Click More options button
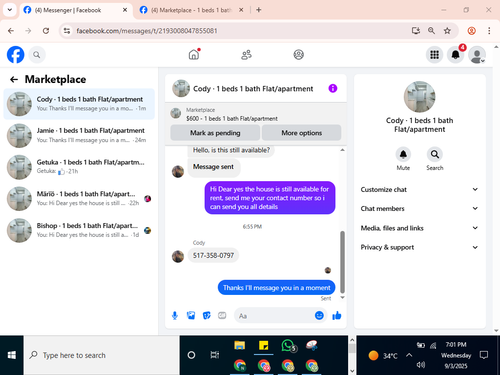500x375 pixels. [301, 133]
